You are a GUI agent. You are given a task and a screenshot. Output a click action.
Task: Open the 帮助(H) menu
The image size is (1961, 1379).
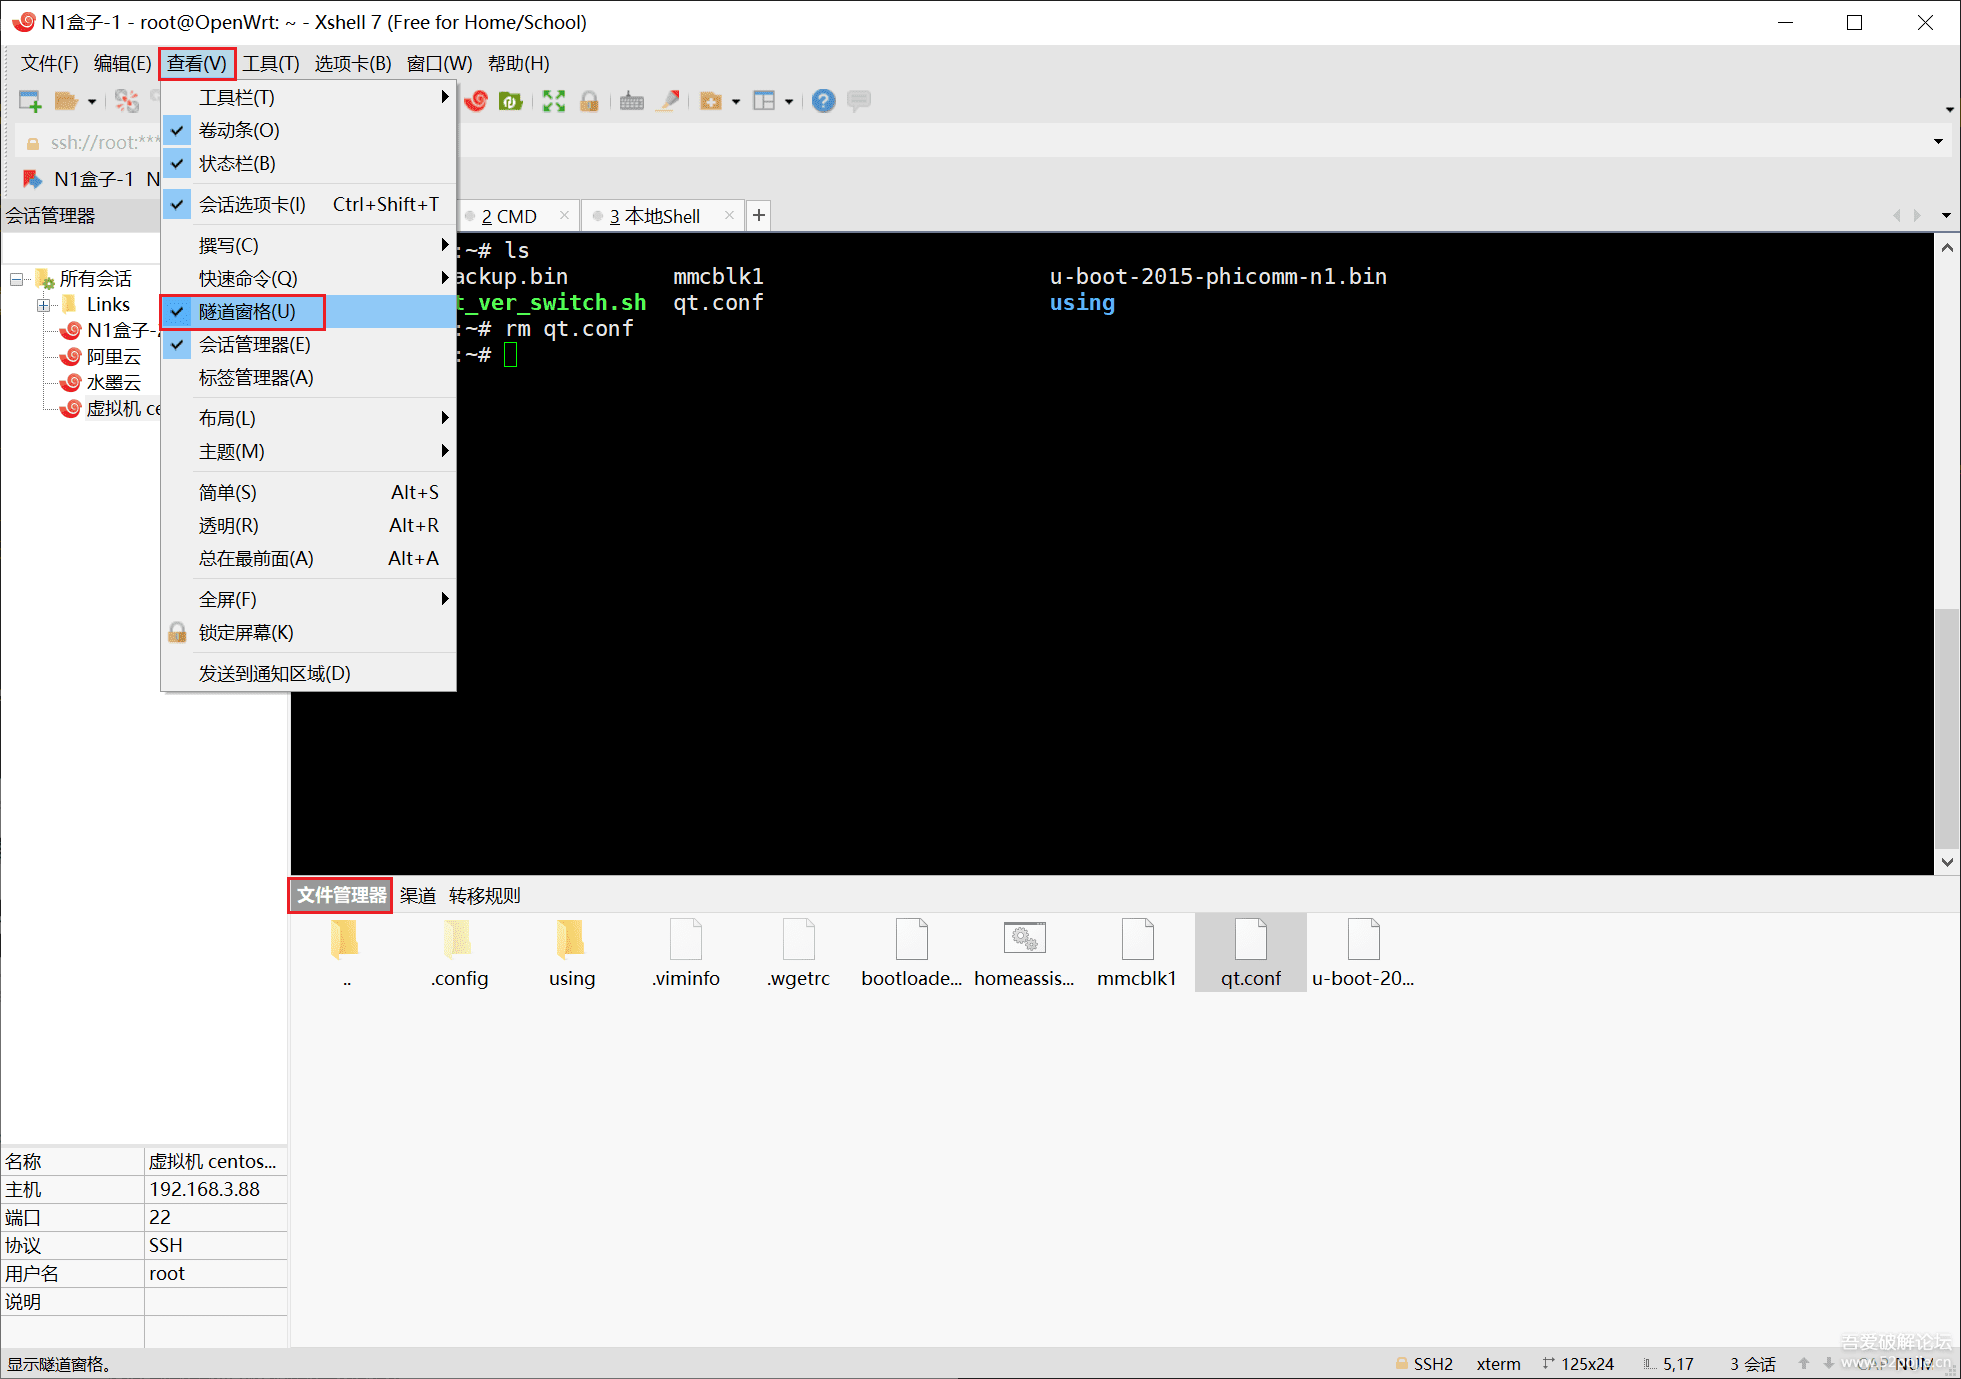click(x=518, y=63)
